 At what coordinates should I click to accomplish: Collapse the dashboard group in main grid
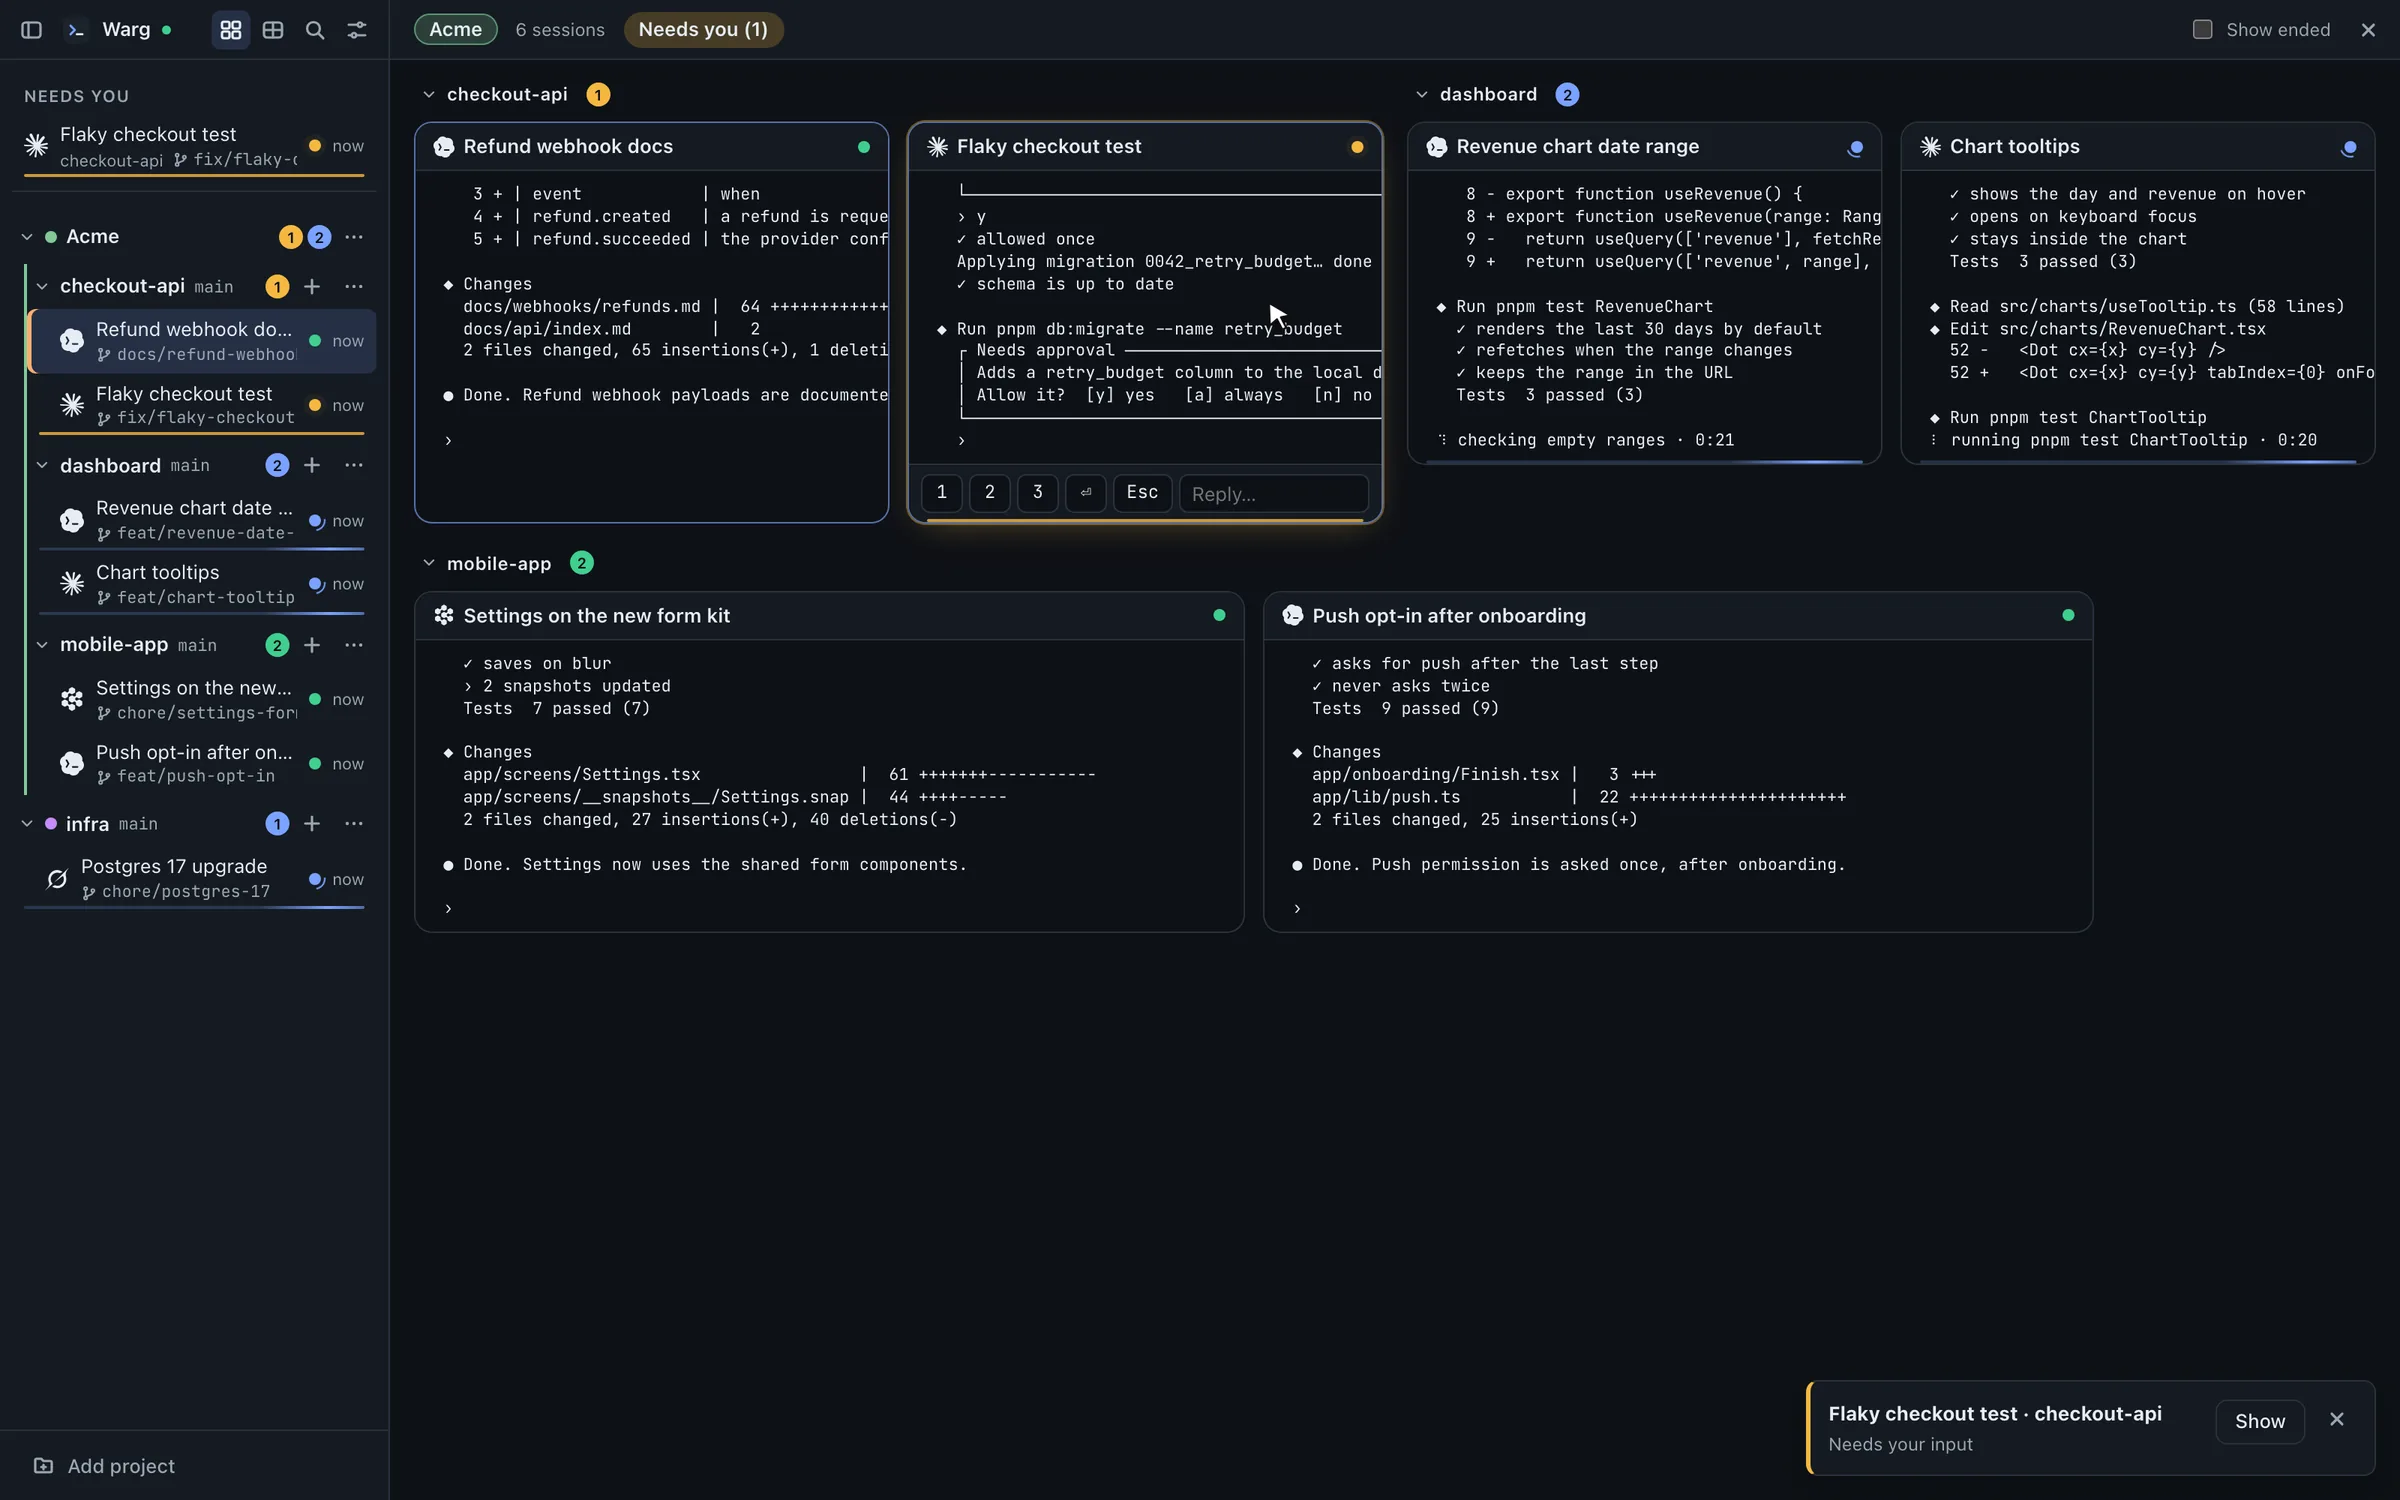click(x=1422, y=95)
